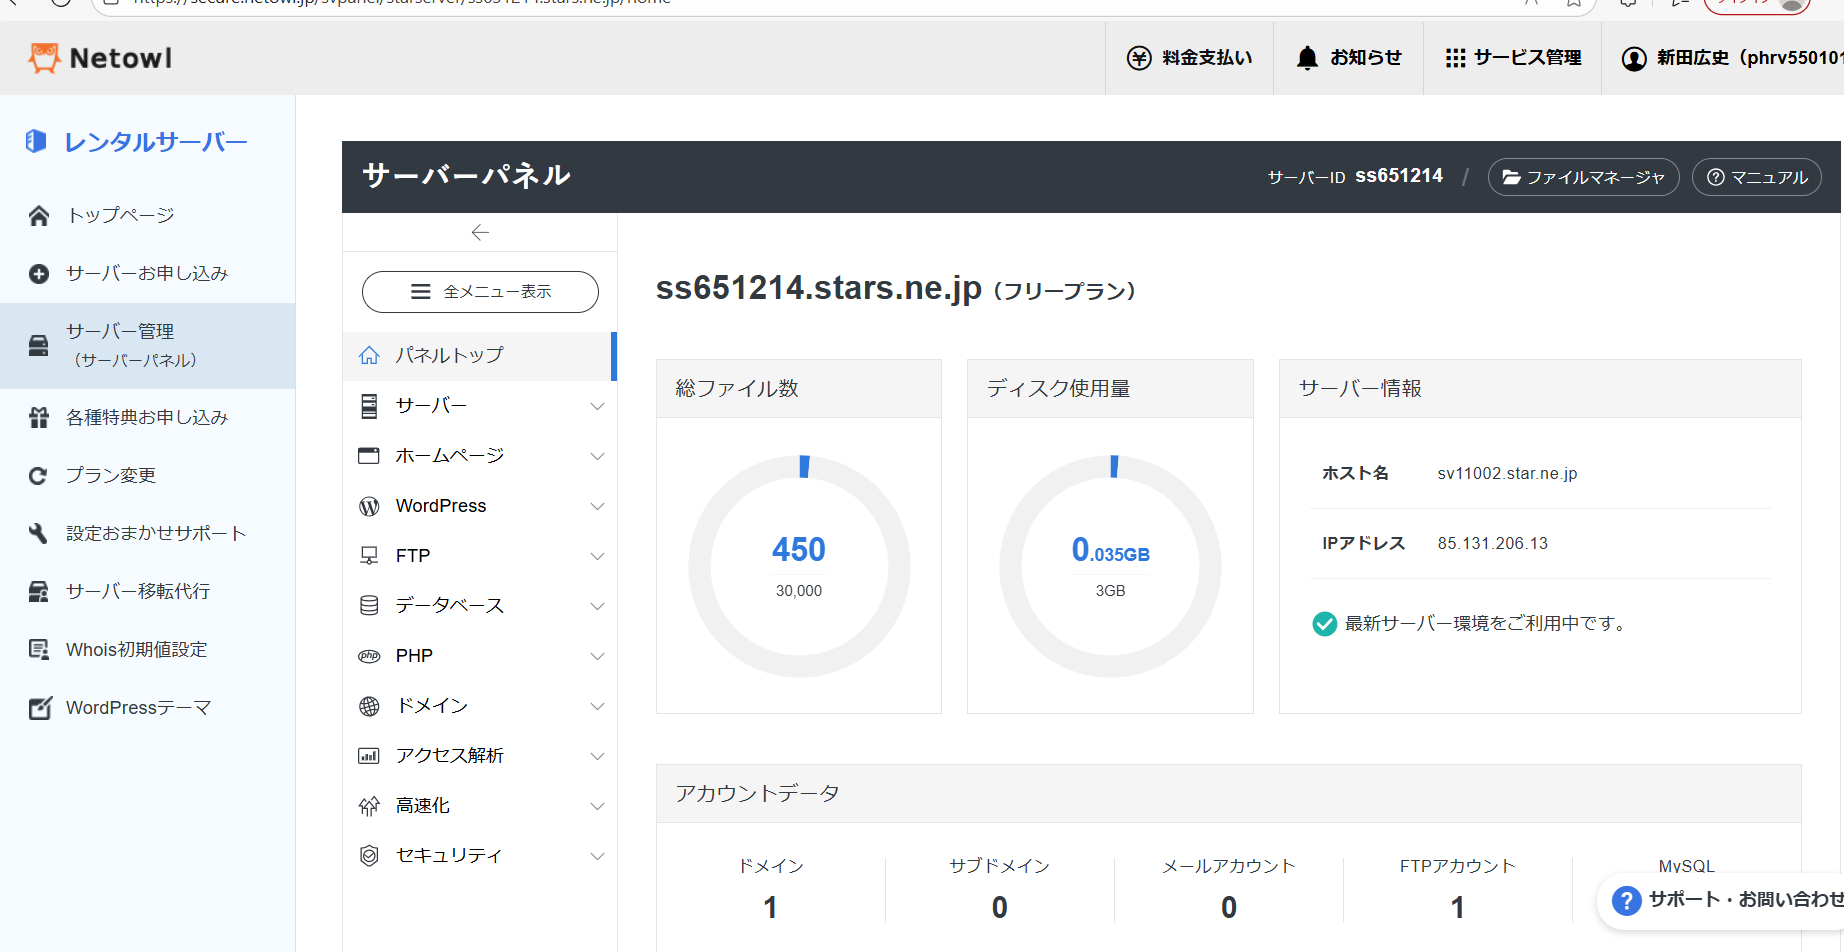This screenshot has width=1844, height=952.
Task: Expand the PHP menu chevron
Action: (x=597, y=656)
